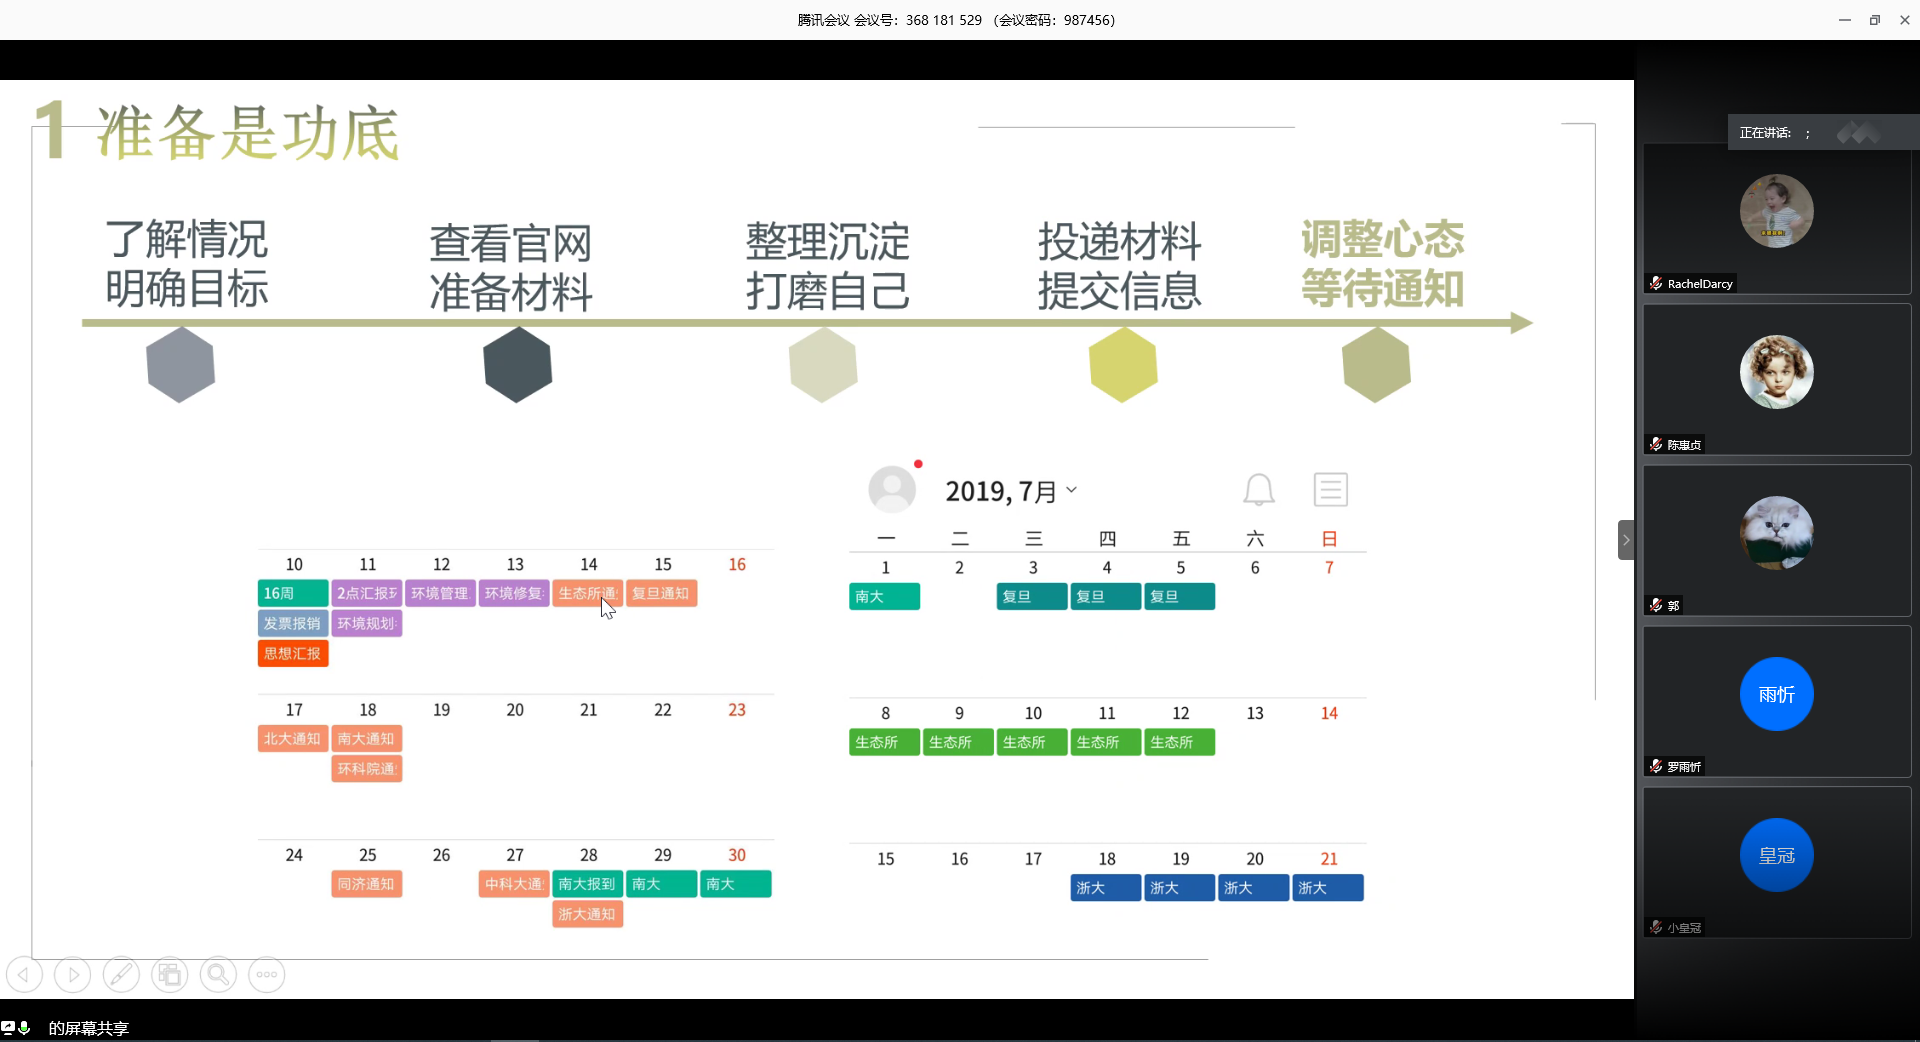
Task: Click the 南大 event on July 1
Action: [884, 597]
